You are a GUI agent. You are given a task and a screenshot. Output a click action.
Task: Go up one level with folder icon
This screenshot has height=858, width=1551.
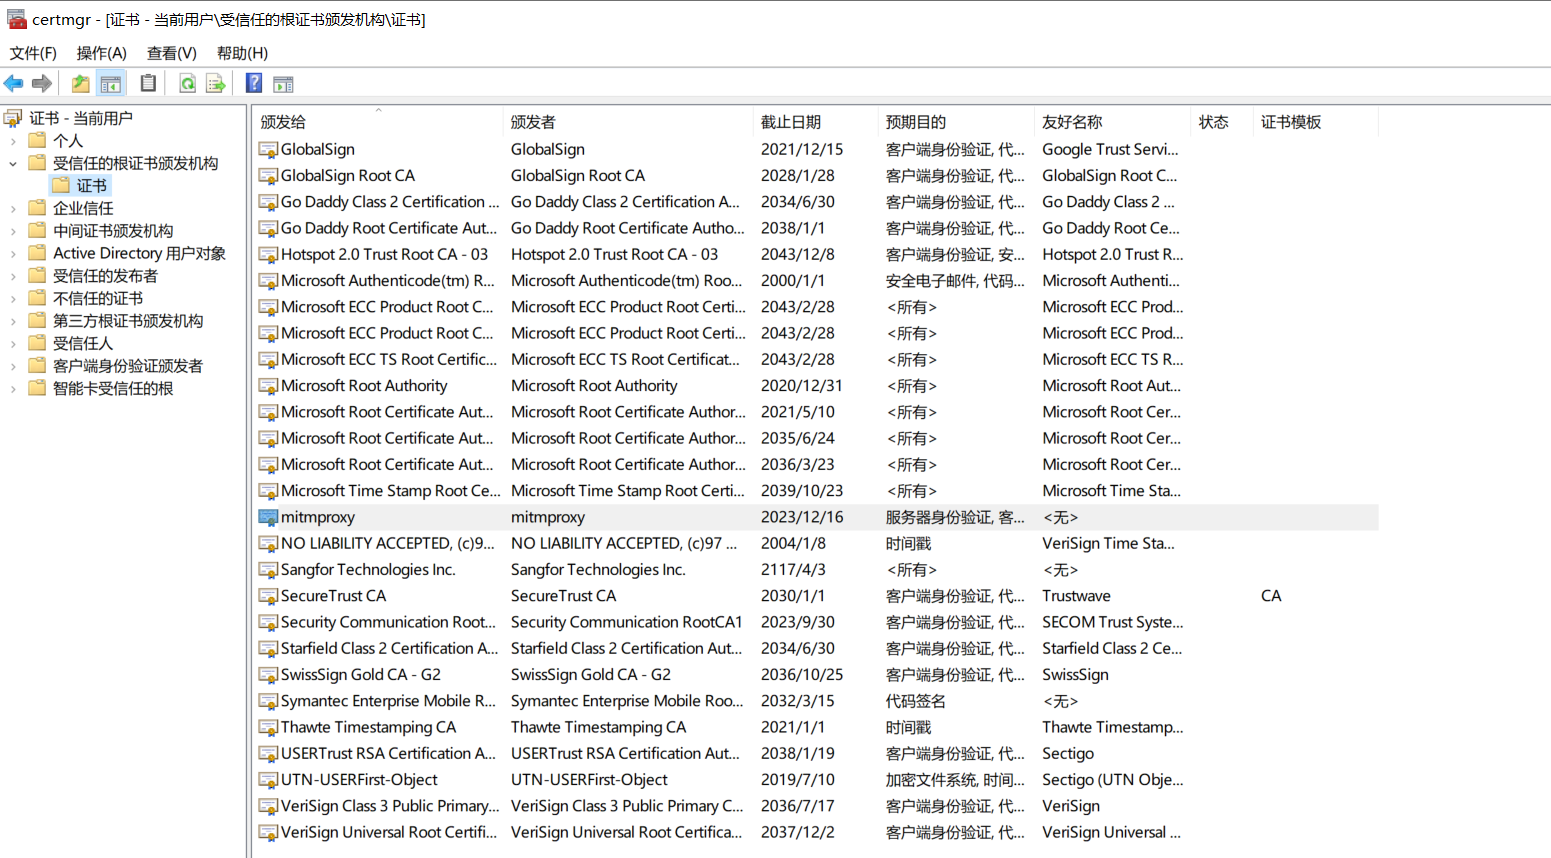[80, 84]
